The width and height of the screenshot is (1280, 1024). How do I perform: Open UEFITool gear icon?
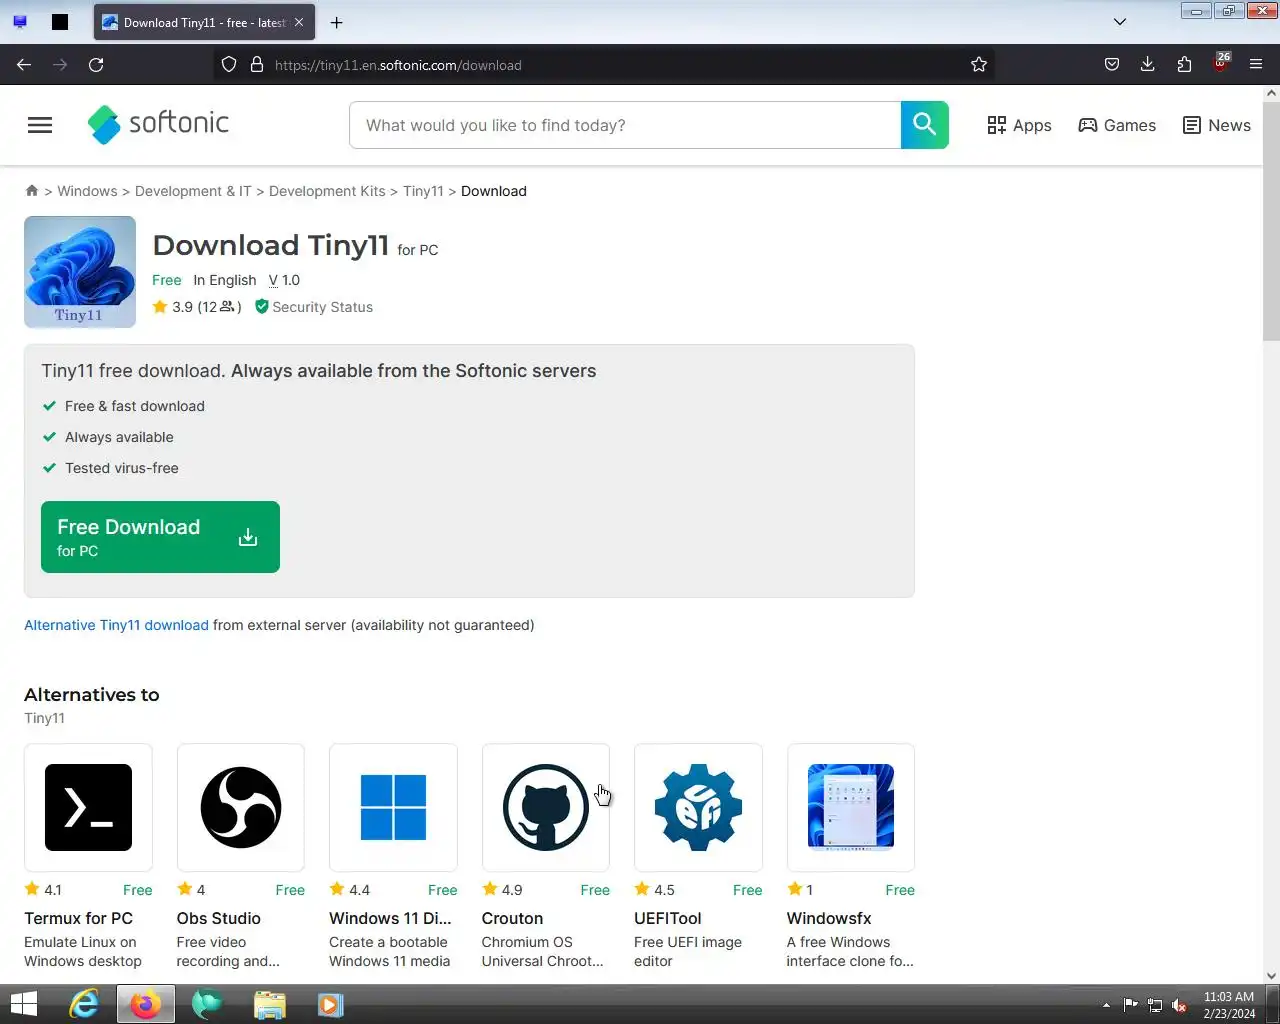pyautogui.click(x=698, y=807)
